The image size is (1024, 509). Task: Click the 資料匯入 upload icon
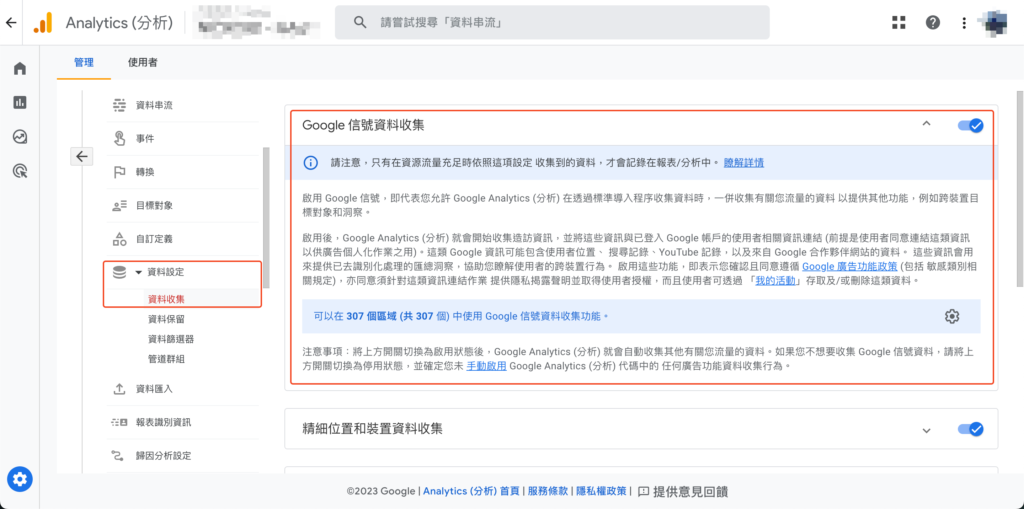click(119, 389)
